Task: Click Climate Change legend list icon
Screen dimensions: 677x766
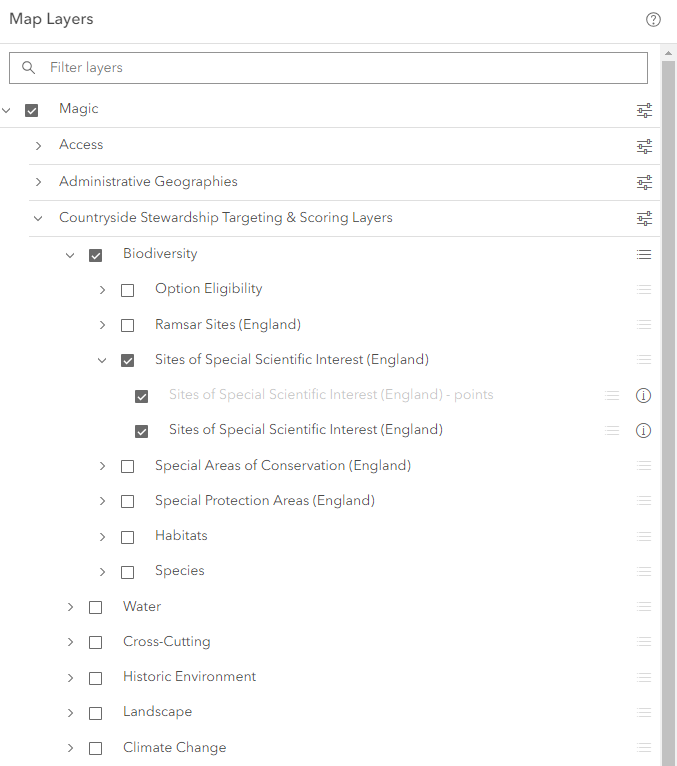Action: click(x=644, y=747)
